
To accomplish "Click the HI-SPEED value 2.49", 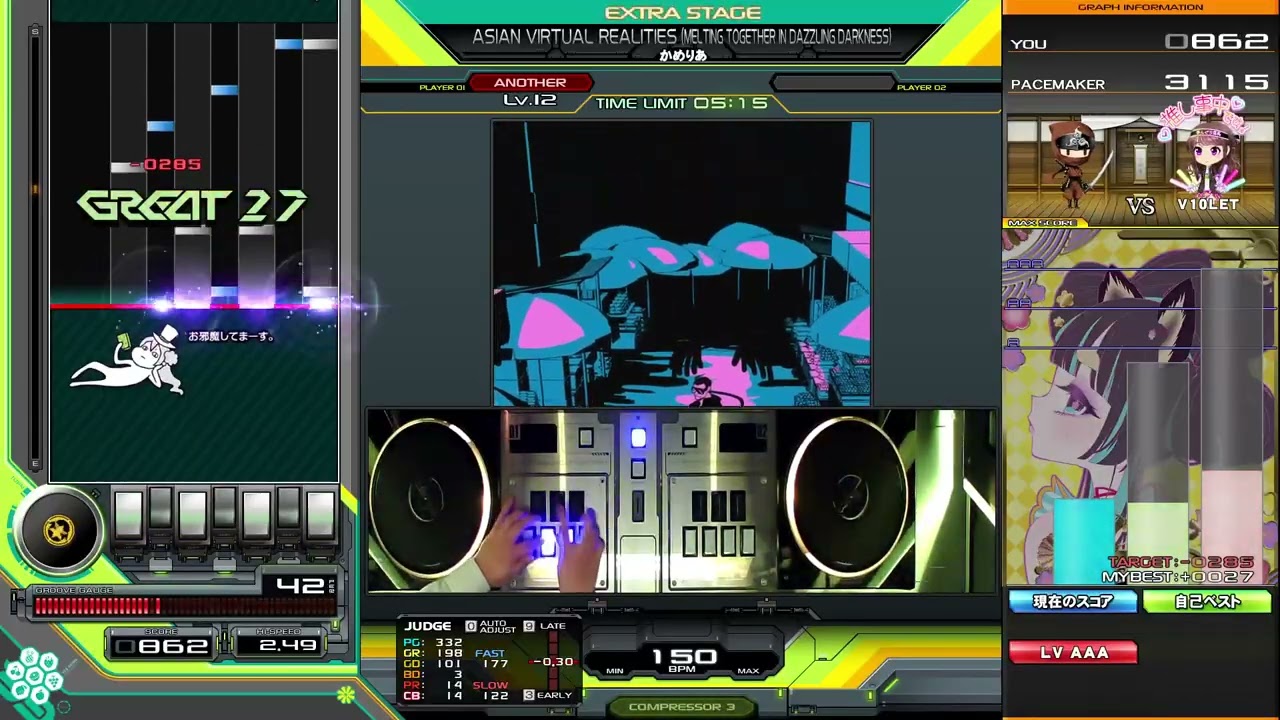I will [287, 646].
